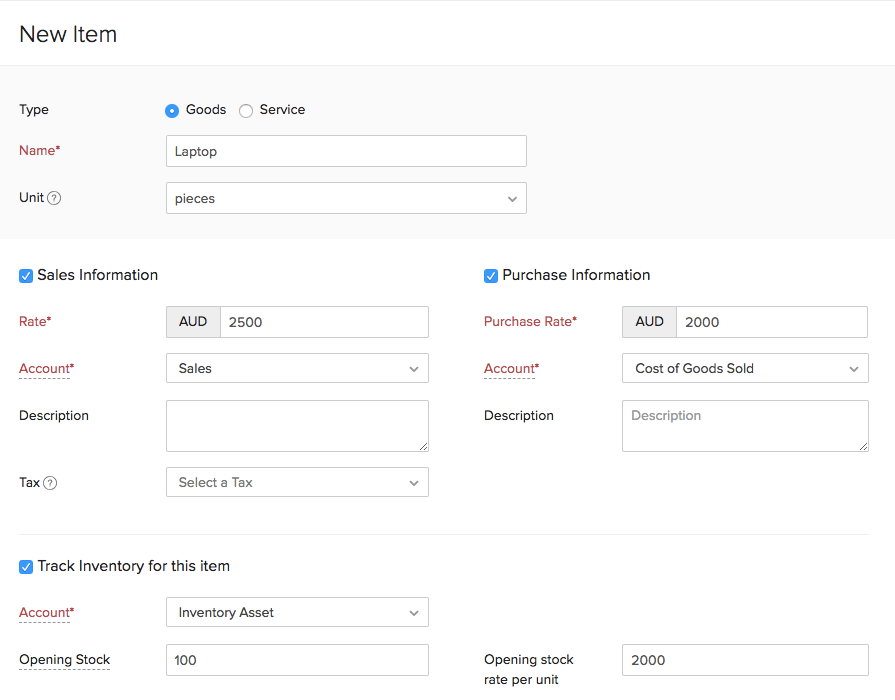This screenshot has height=700, width=895.
Task: Click the Purchase Rate field with 2000
Action: click(x=770, y=322)
